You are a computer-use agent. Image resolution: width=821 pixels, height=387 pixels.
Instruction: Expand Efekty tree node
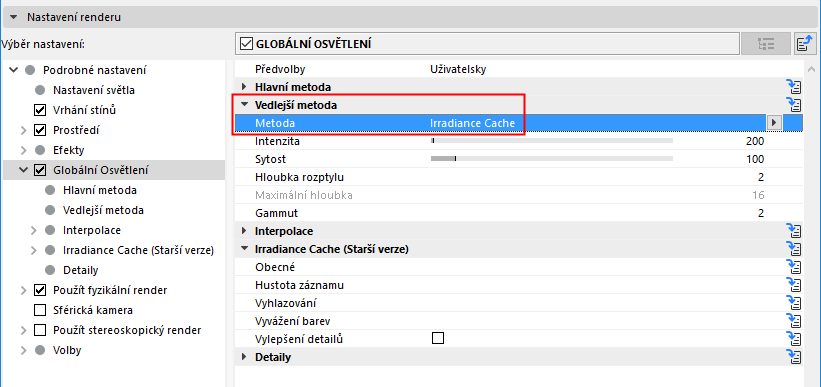click(24, 150)
